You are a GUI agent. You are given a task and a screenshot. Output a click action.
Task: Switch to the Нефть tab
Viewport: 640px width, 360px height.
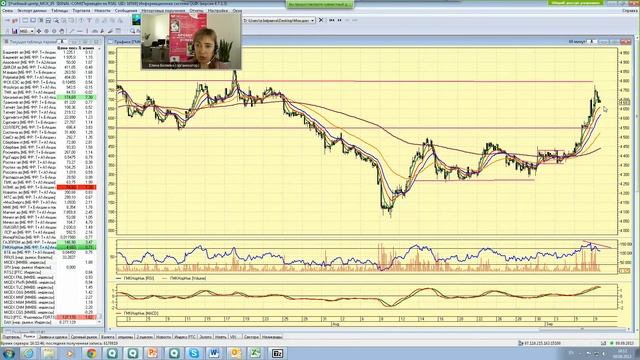click(220, 337)
